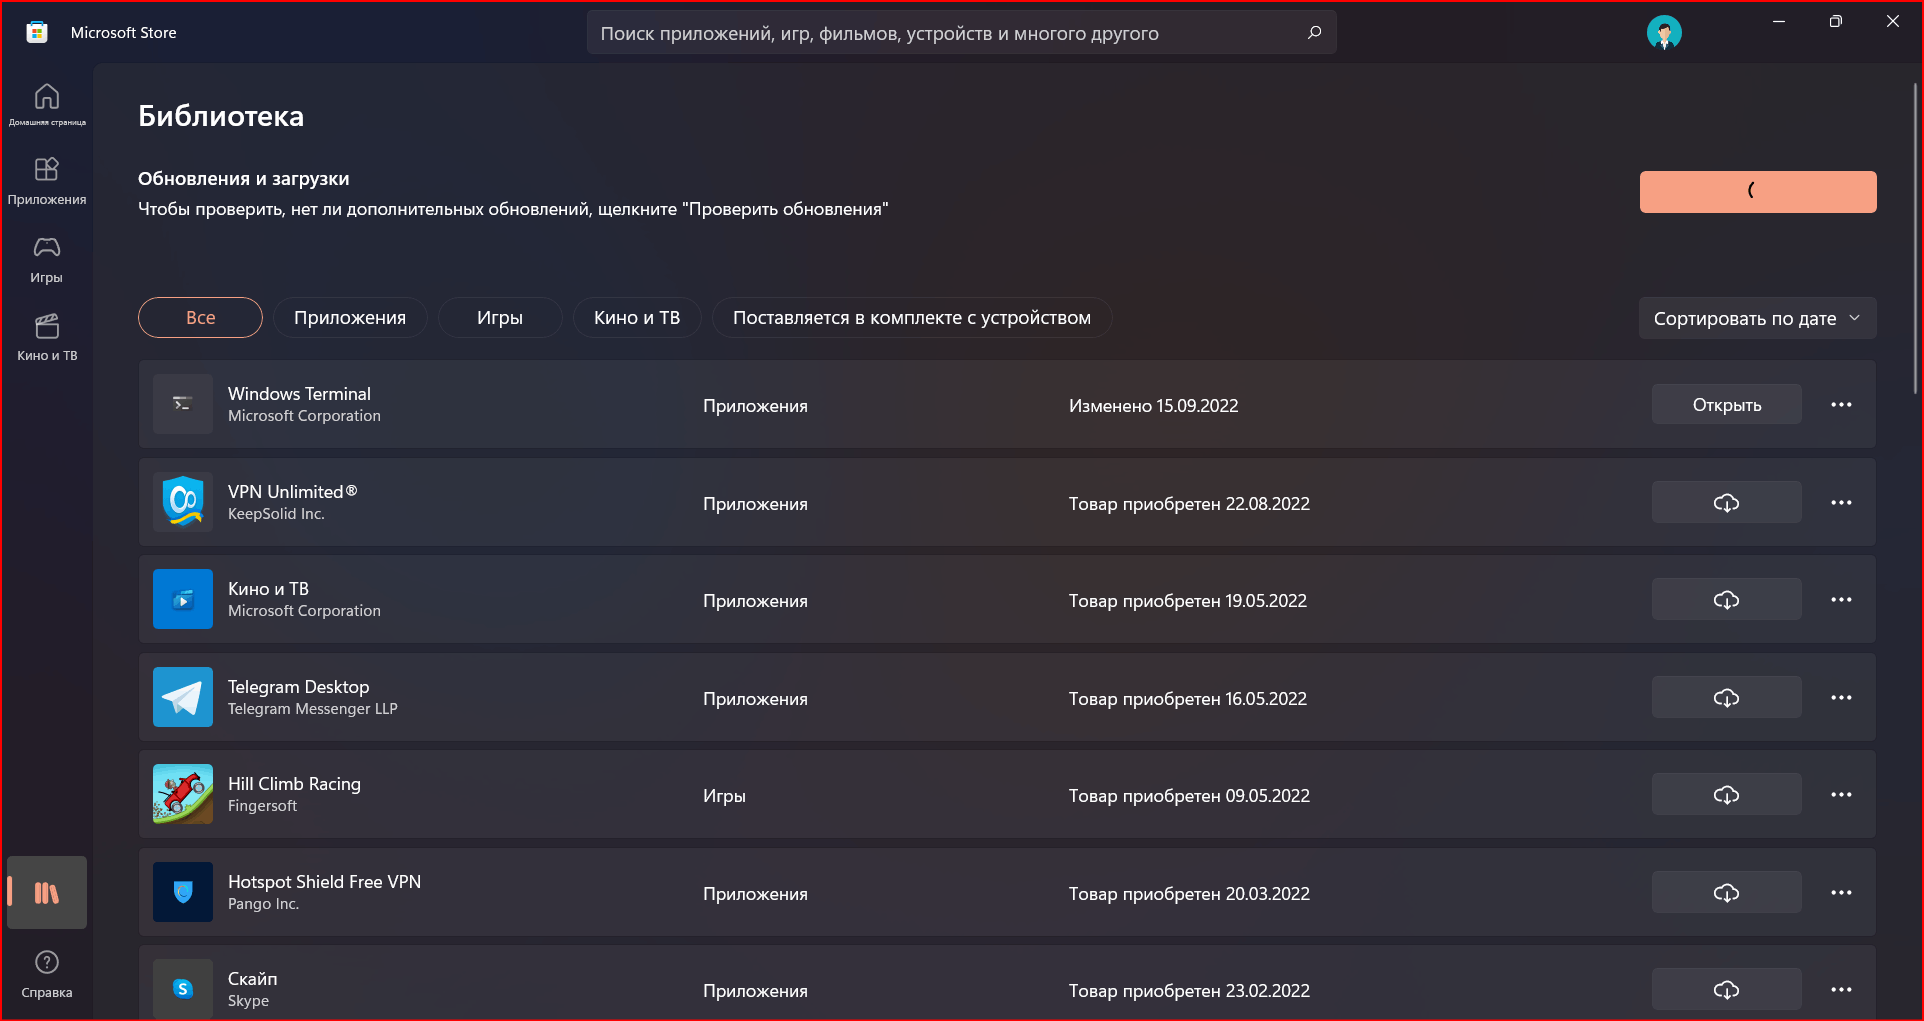Image resolution: width=1924 pixels, height=1021 pixels.
Task: Open Справка help in sidebar
Action: (47, 974)
